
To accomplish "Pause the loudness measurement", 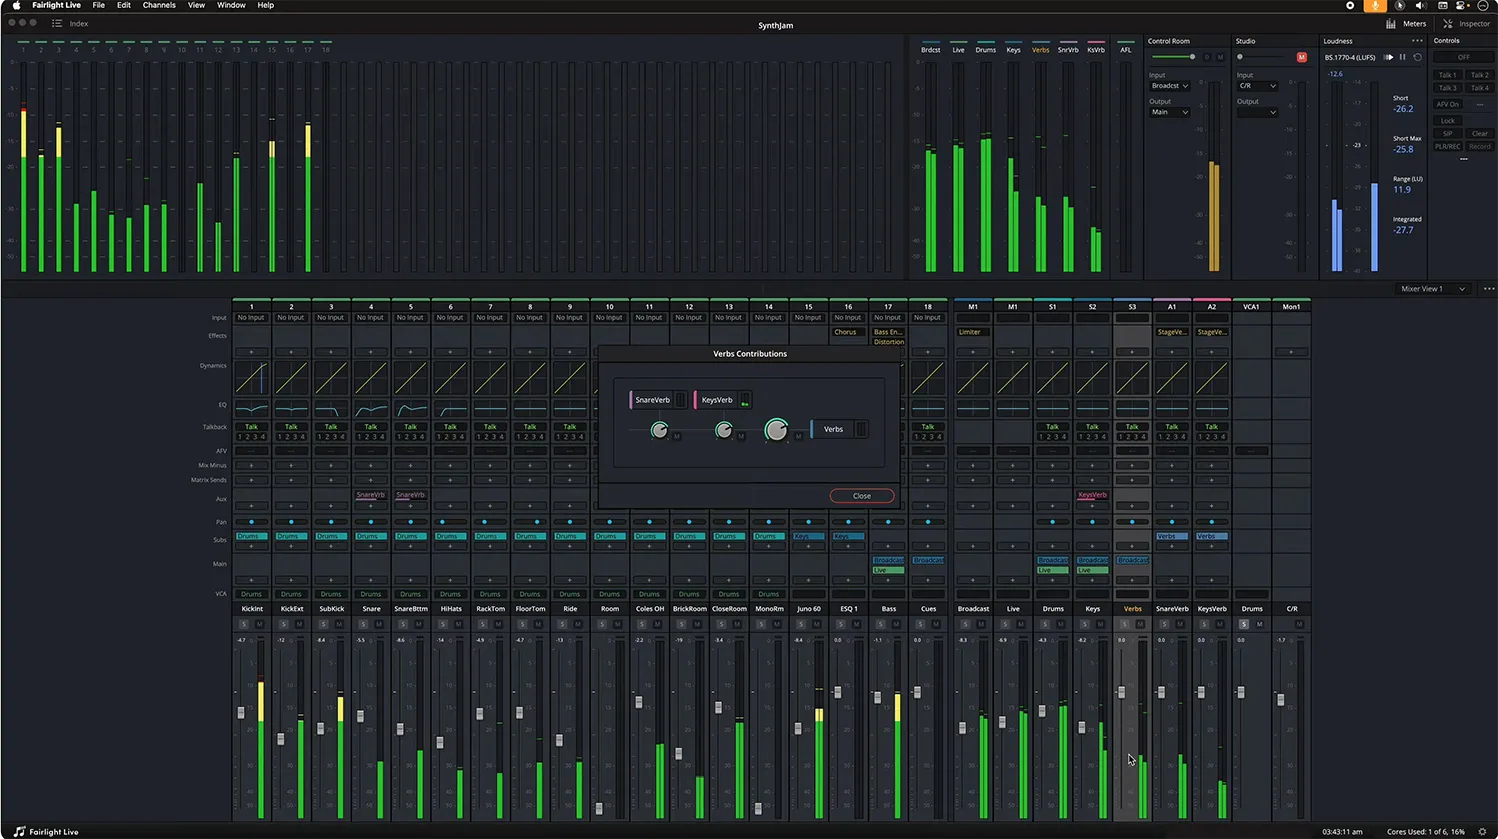I will tap(1402, 58).
